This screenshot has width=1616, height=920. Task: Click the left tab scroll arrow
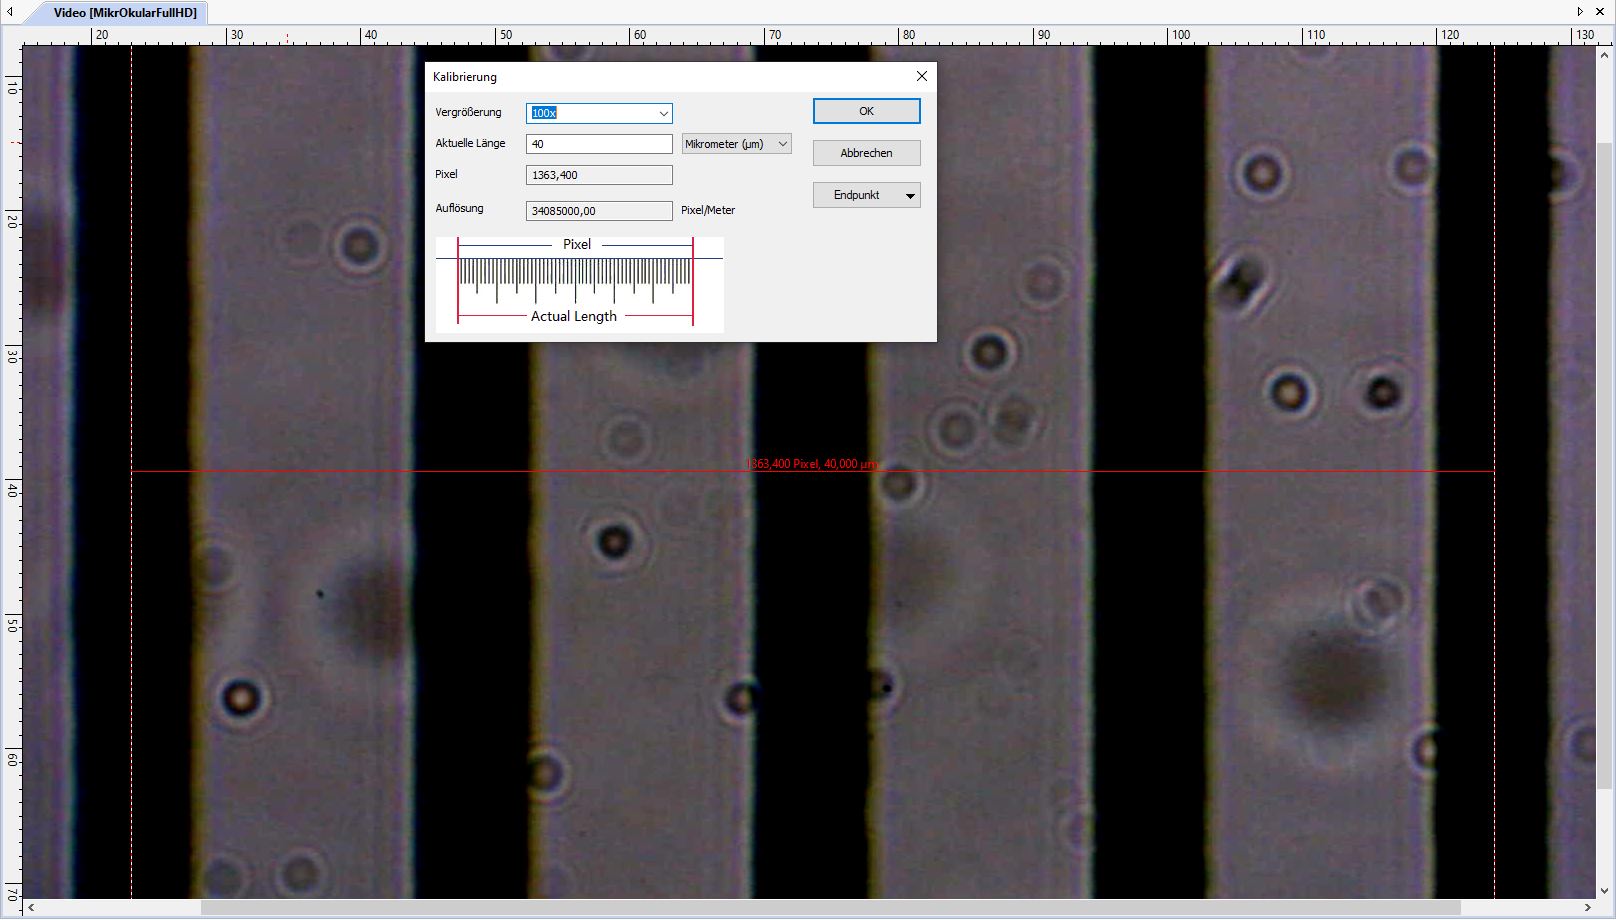pos(10,12)
